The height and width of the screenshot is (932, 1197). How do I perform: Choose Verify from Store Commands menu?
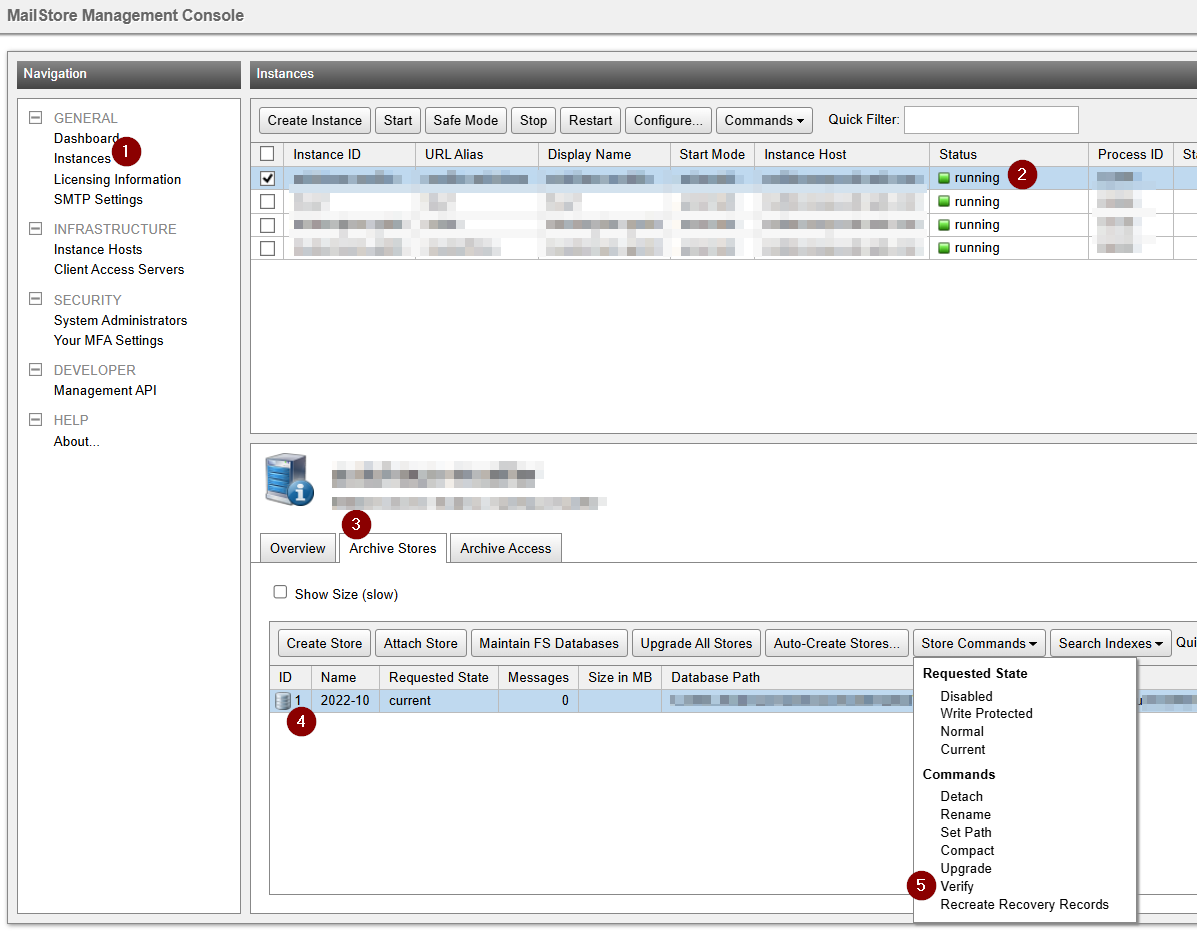tap(957, 887)
